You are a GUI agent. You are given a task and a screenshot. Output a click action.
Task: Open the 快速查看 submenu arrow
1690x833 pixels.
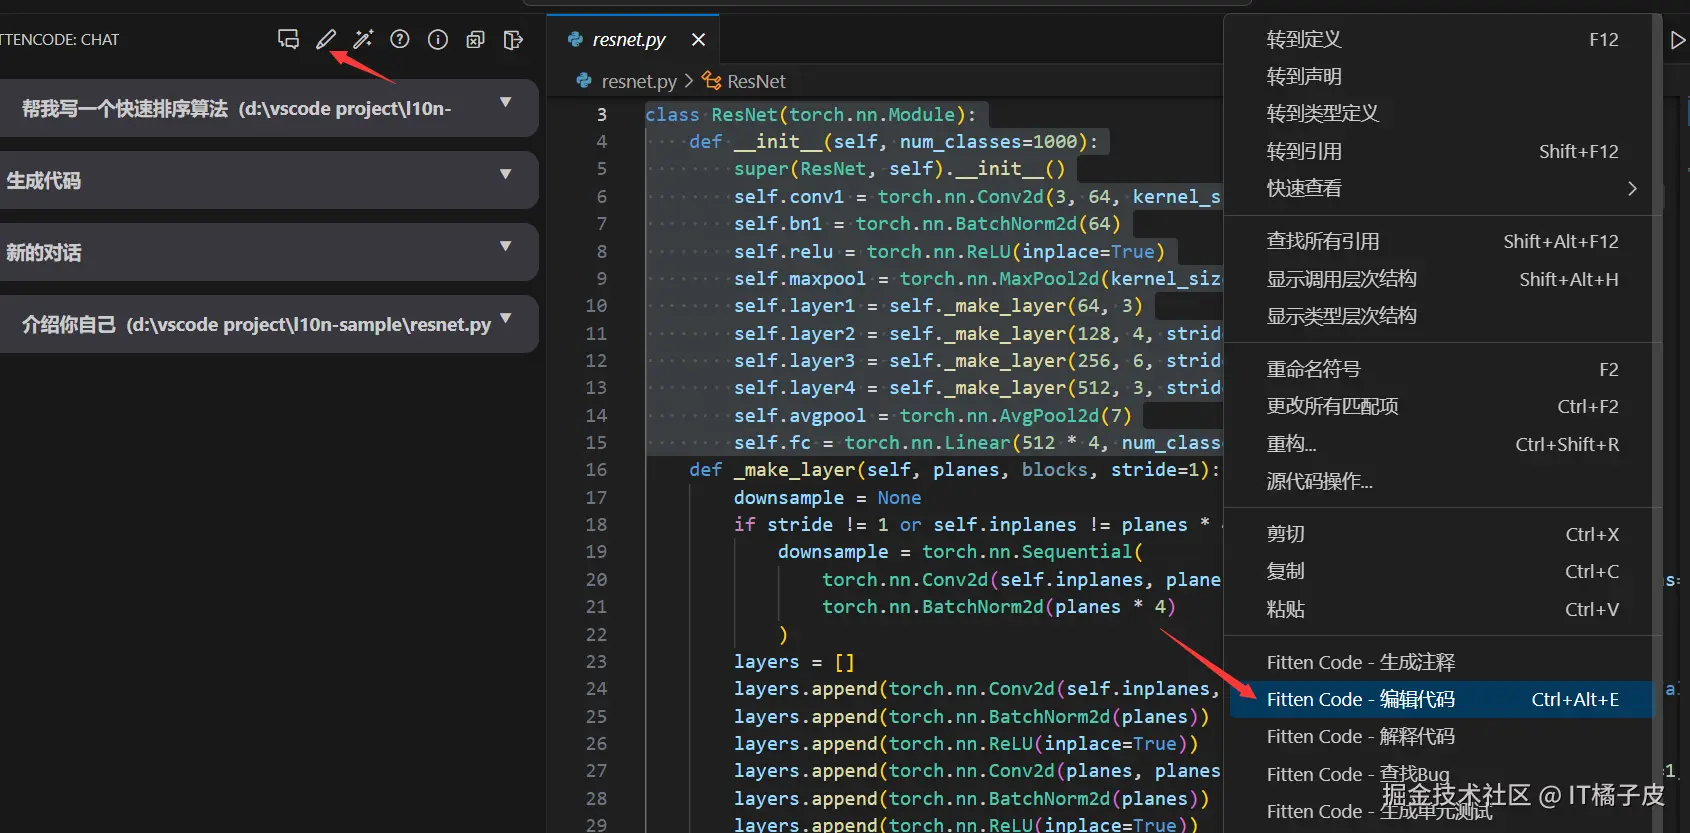point(1632,188)
